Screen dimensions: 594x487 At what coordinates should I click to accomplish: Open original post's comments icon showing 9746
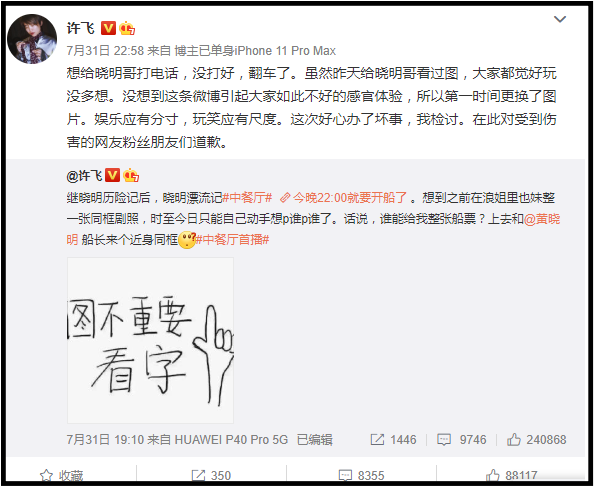[x=462, y=440]
